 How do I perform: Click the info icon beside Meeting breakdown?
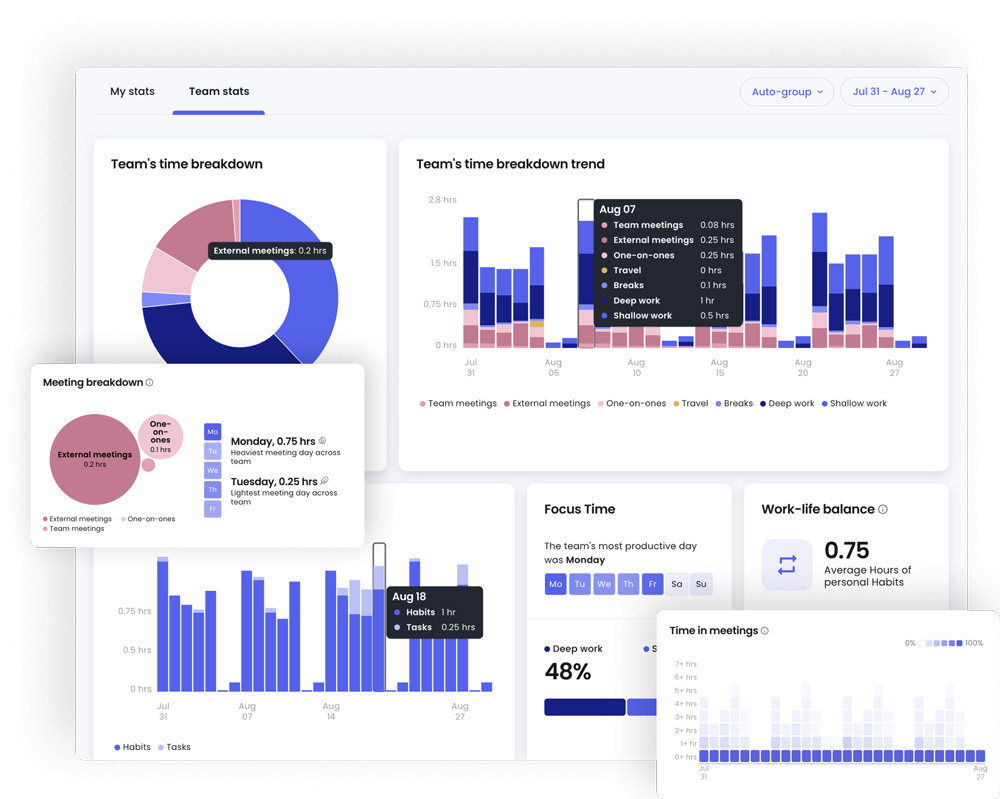coord(150,383)
